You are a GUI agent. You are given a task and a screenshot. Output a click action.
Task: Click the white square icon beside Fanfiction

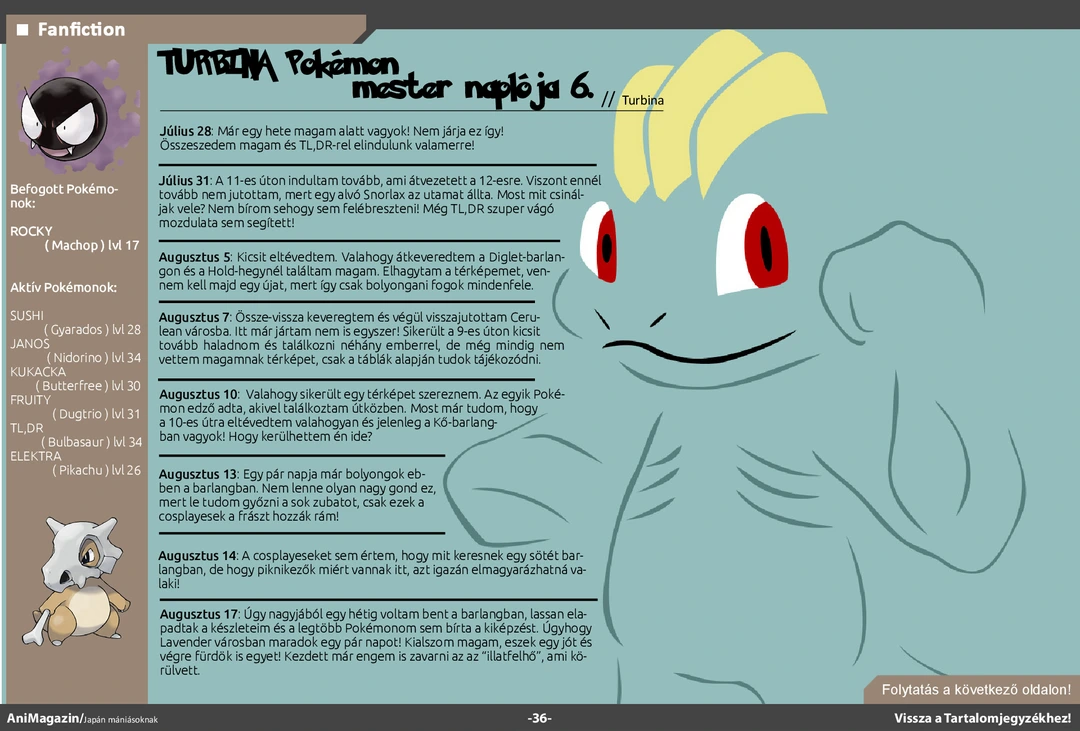[22, 30]
